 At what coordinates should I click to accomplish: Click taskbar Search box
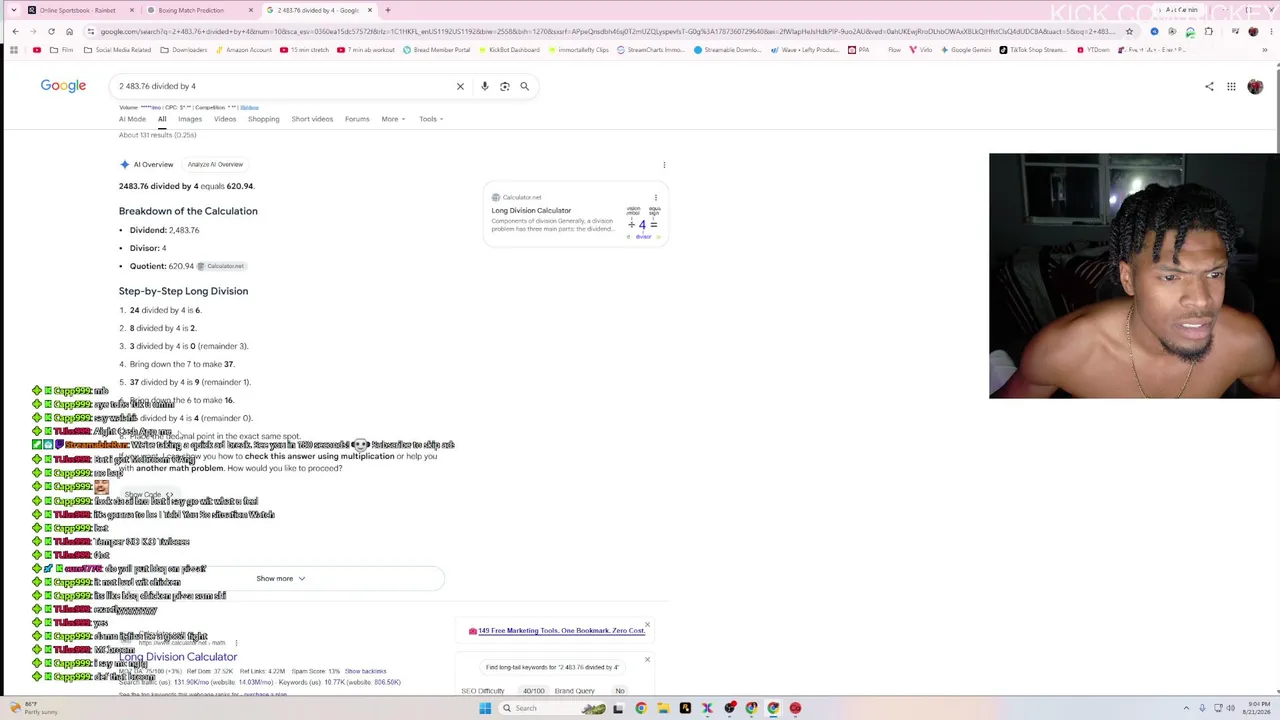(553, 708)
